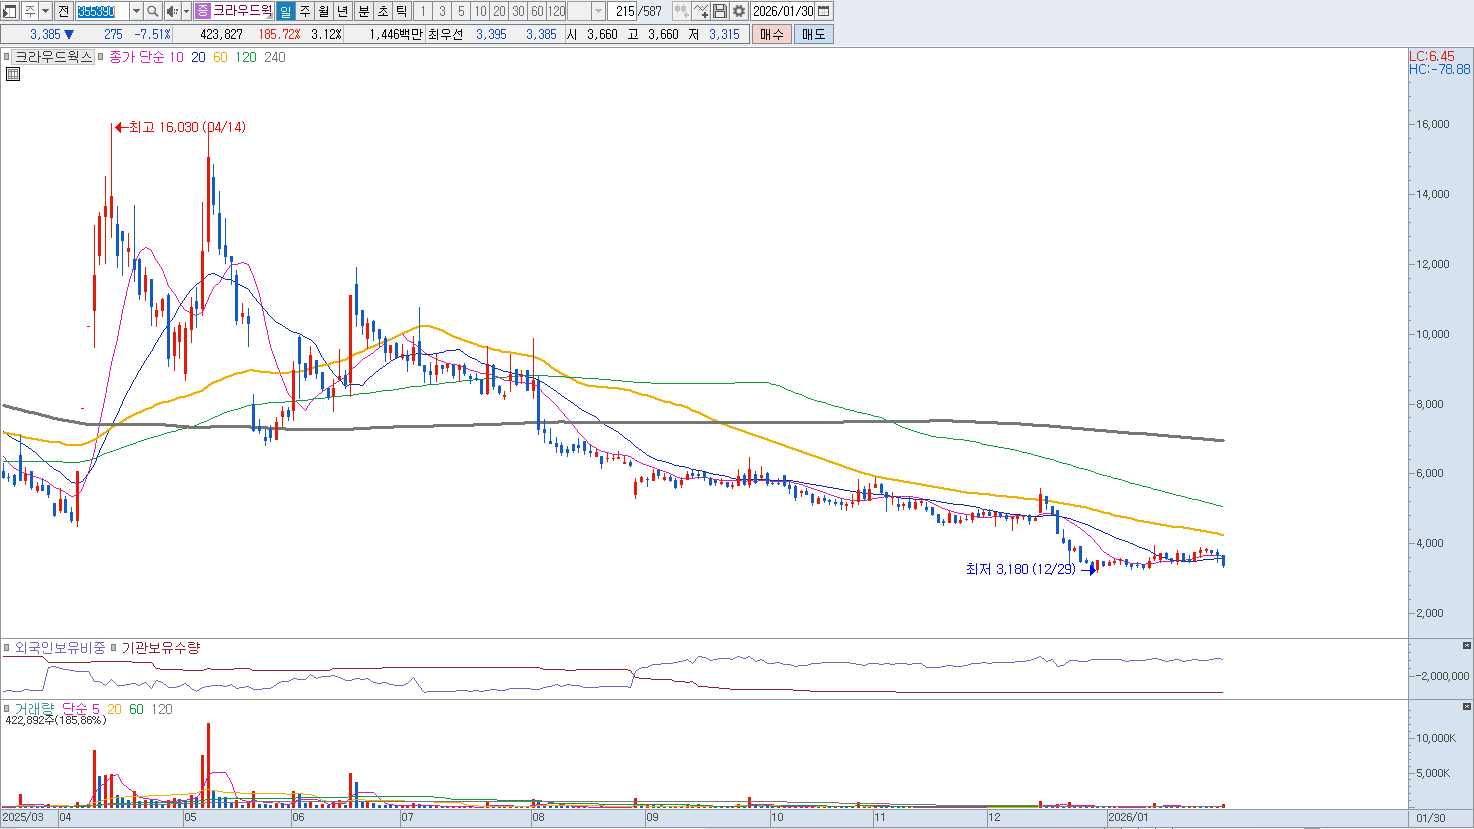Expand the empty interval combo box
This screenshot has width=1474, height=829.
[x=598, y=11]
